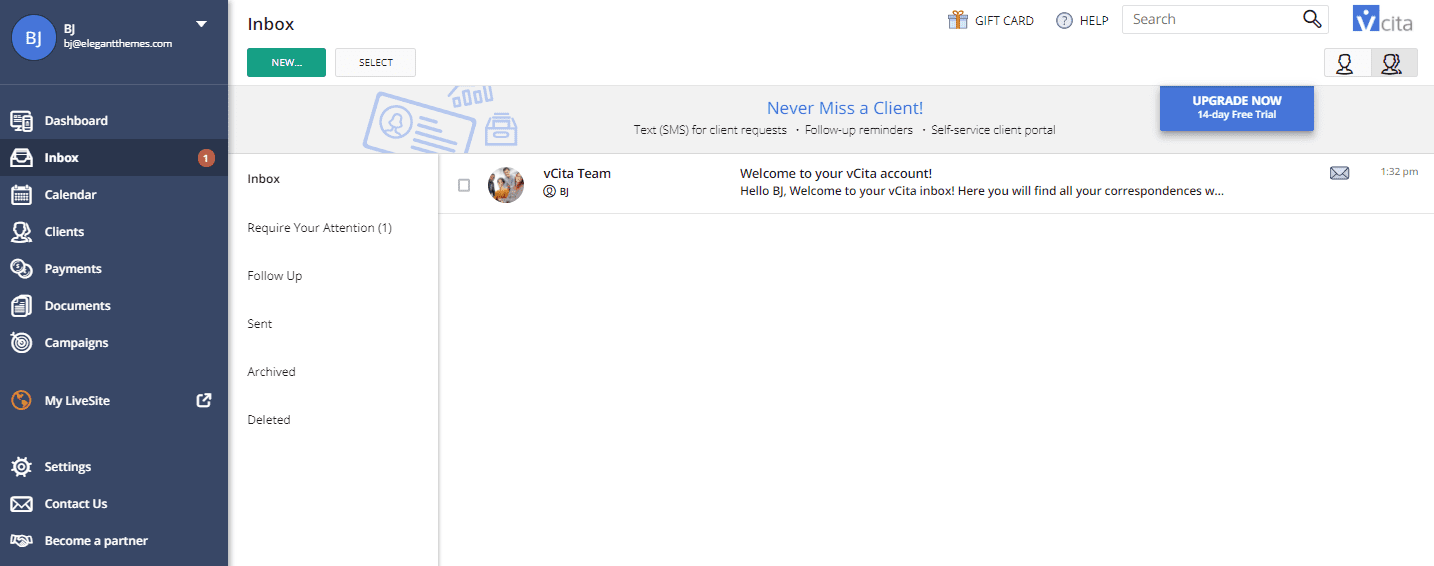Click the UPGRADE NOW free trial button
Image resolution: width=1434 pixels, height=566 pixels.
(x=1237, y=107)
